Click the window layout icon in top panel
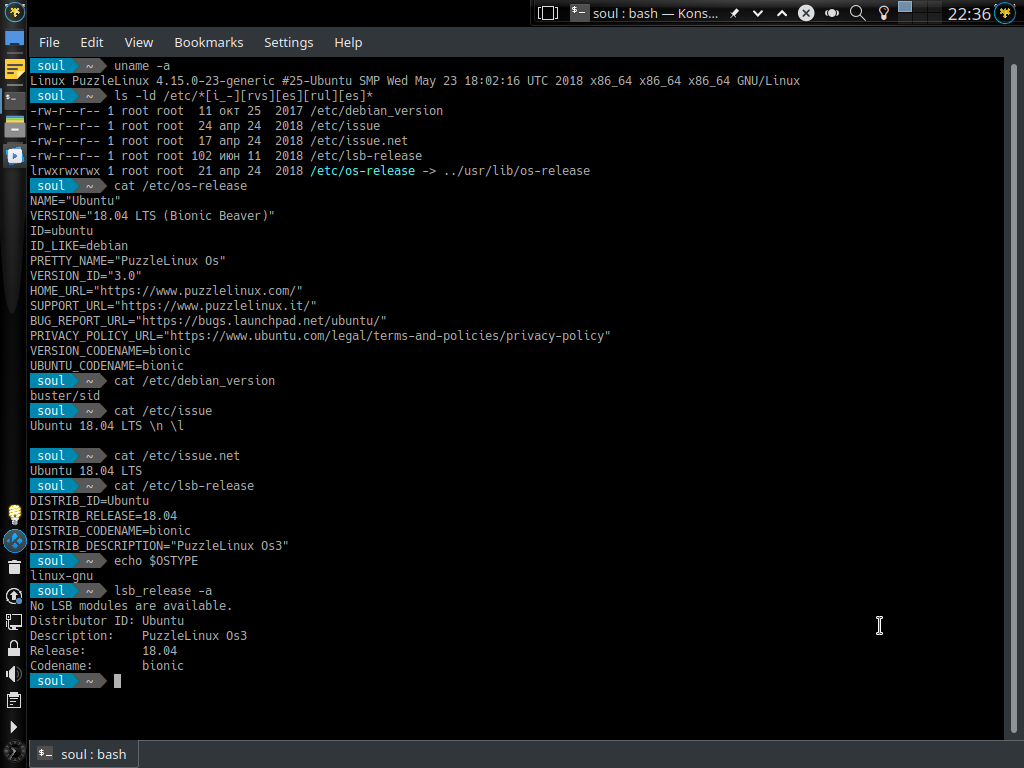Image resolution: width=1024 pixels, height=768 pixels. 548,13
